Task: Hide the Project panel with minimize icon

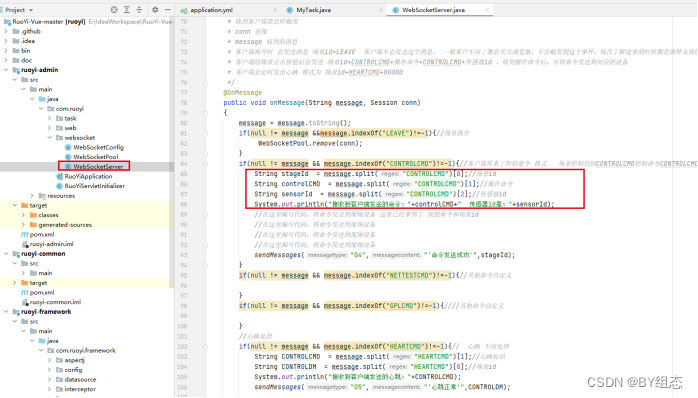Action: point(168,10)
